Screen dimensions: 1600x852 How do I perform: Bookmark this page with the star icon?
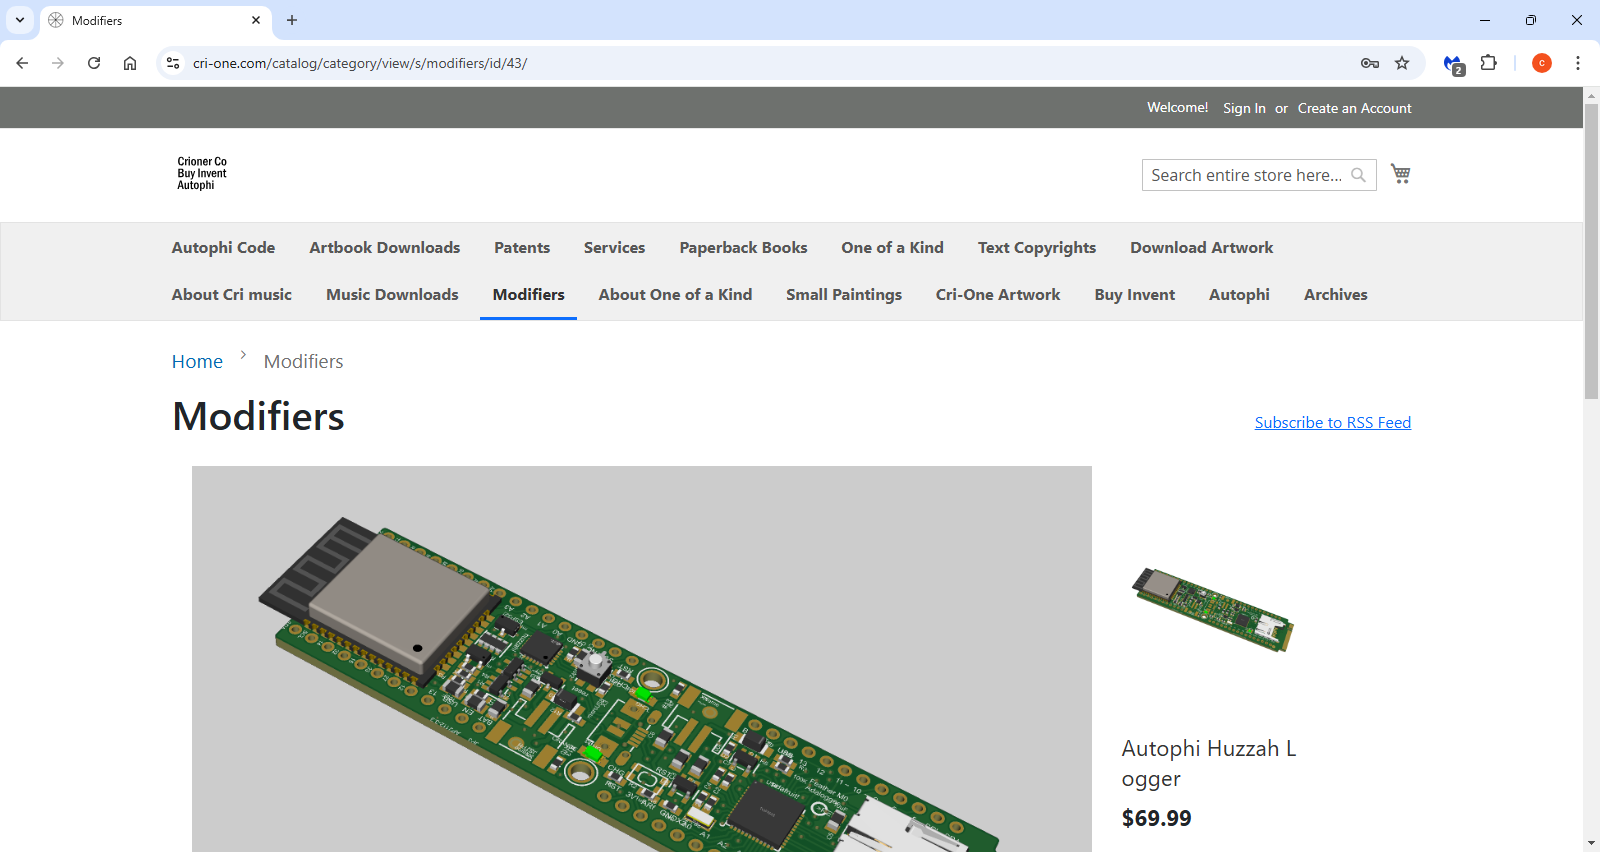tap(1402, 63)
